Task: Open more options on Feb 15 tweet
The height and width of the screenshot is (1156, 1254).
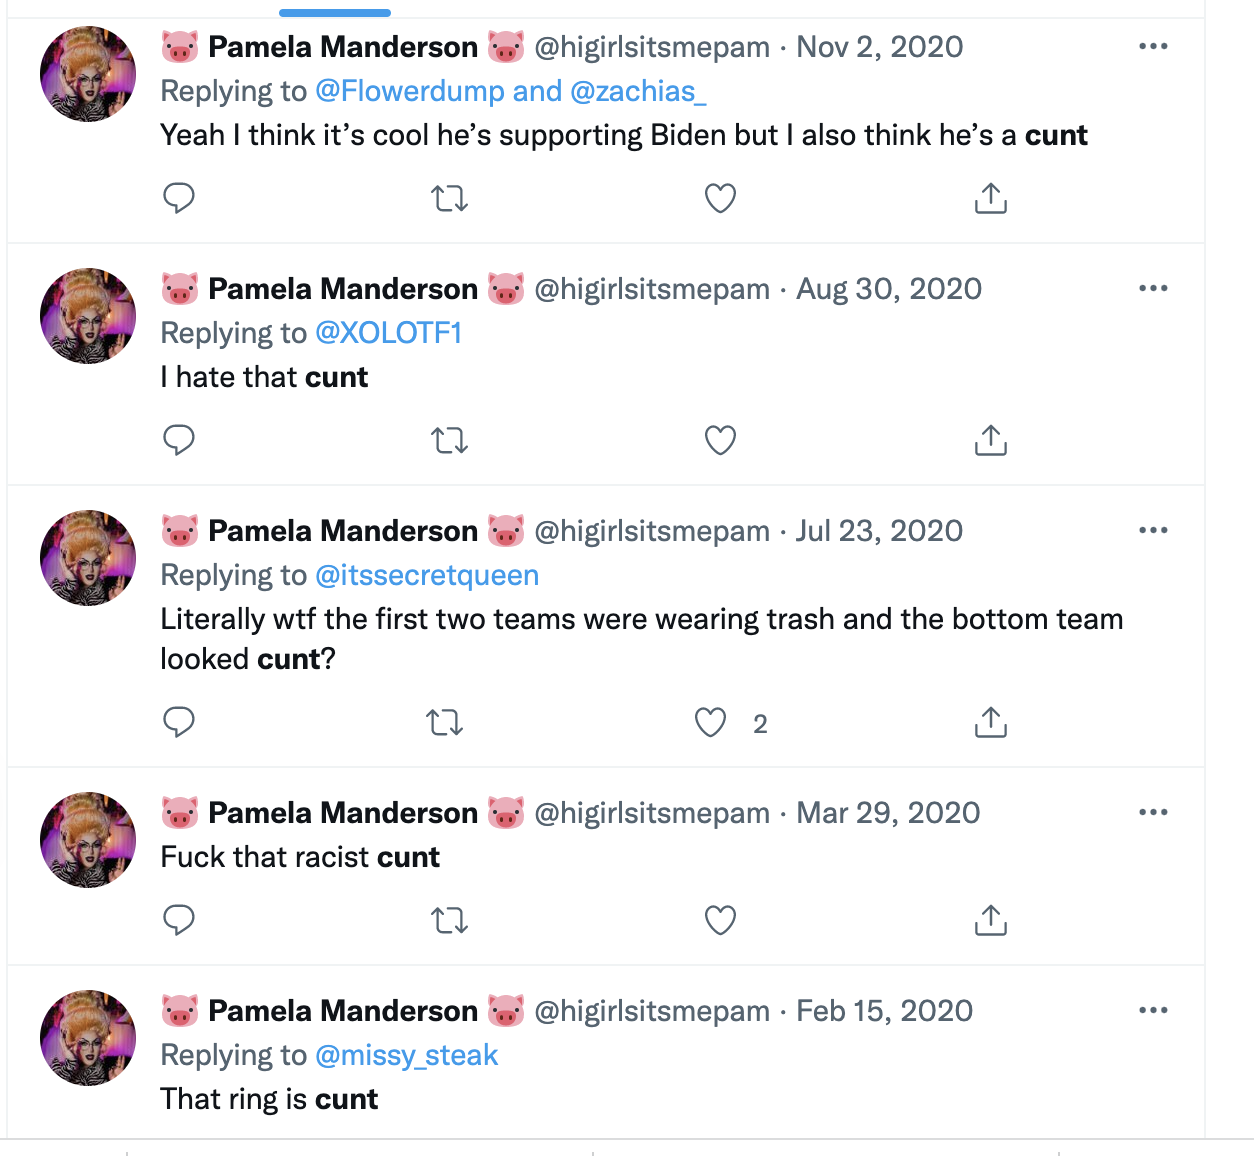Action: [1153, 1011]
